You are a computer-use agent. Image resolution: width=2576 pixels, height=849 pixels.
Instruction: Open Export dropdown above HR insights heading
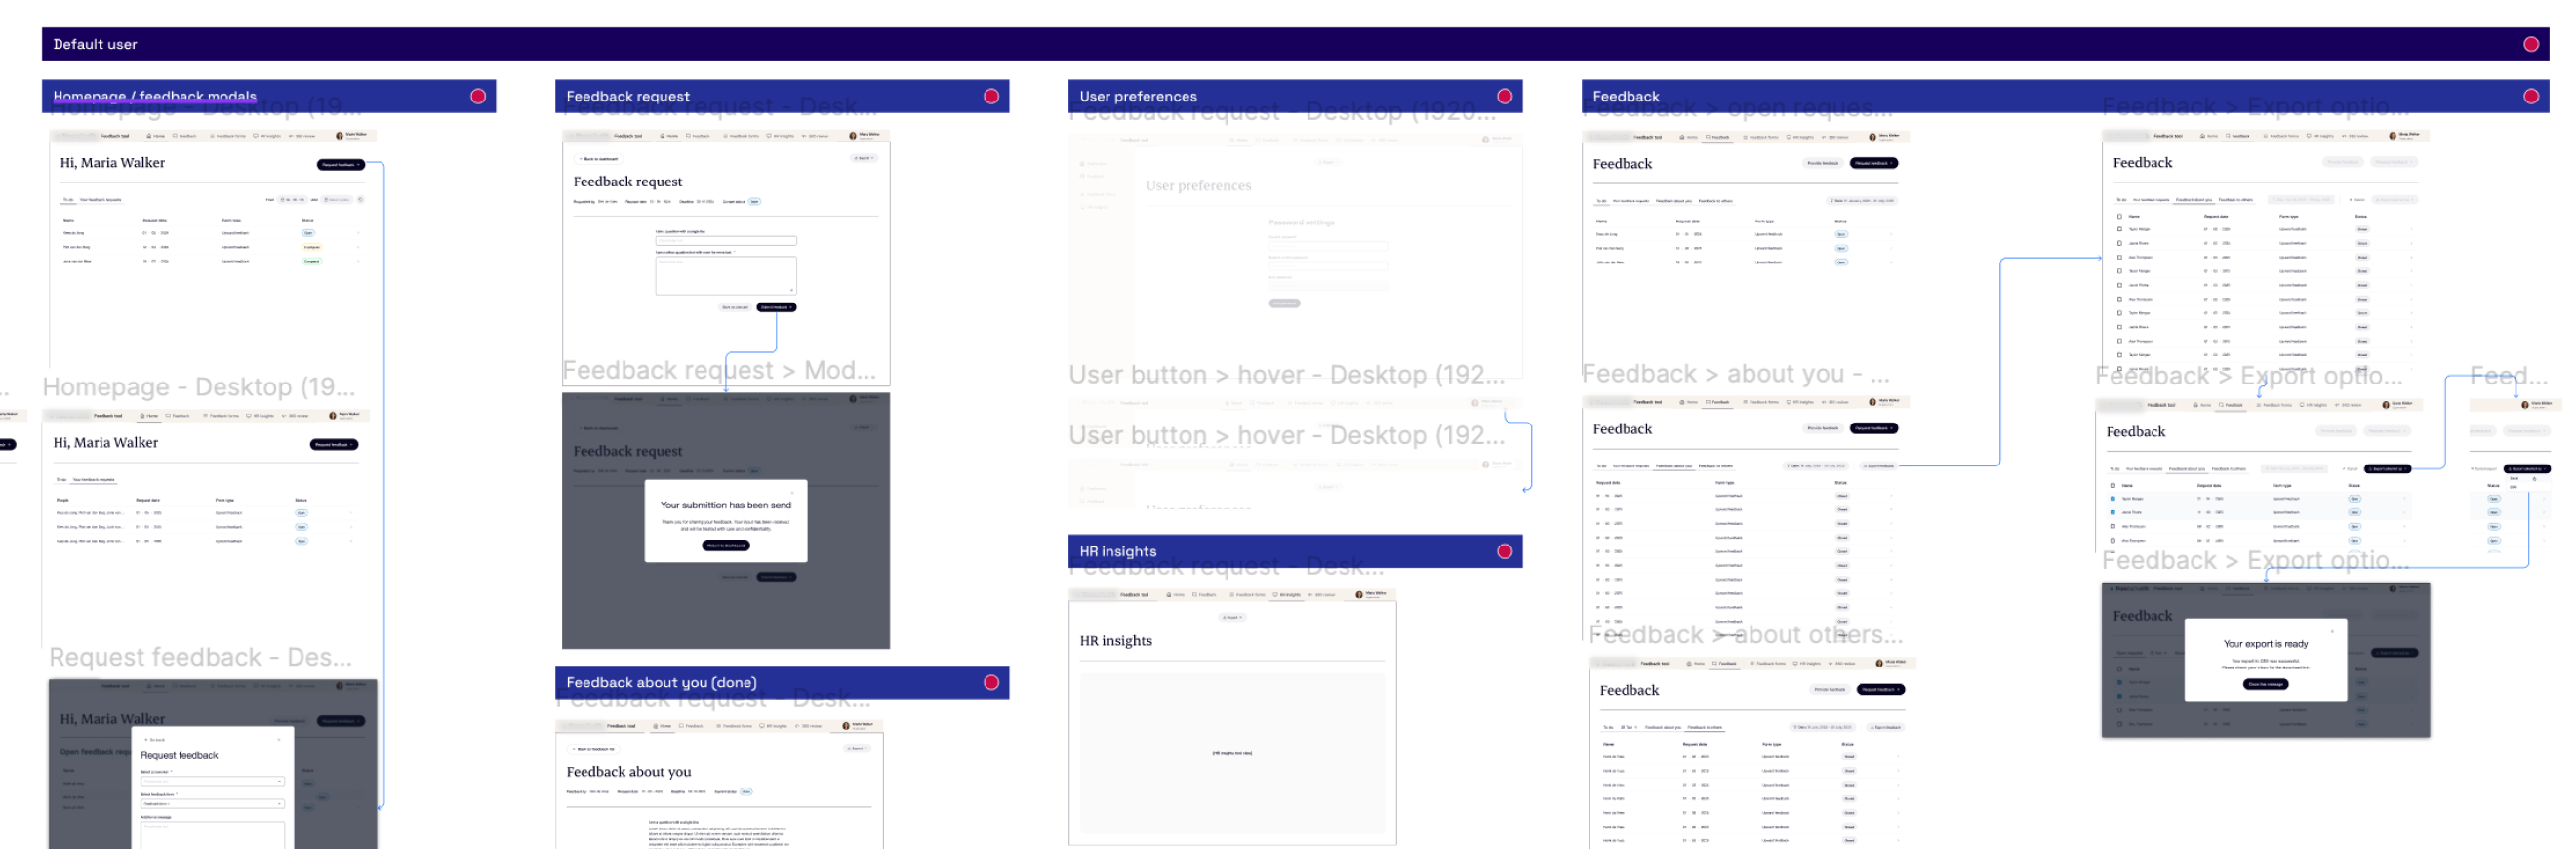[x=1232, y=617]
